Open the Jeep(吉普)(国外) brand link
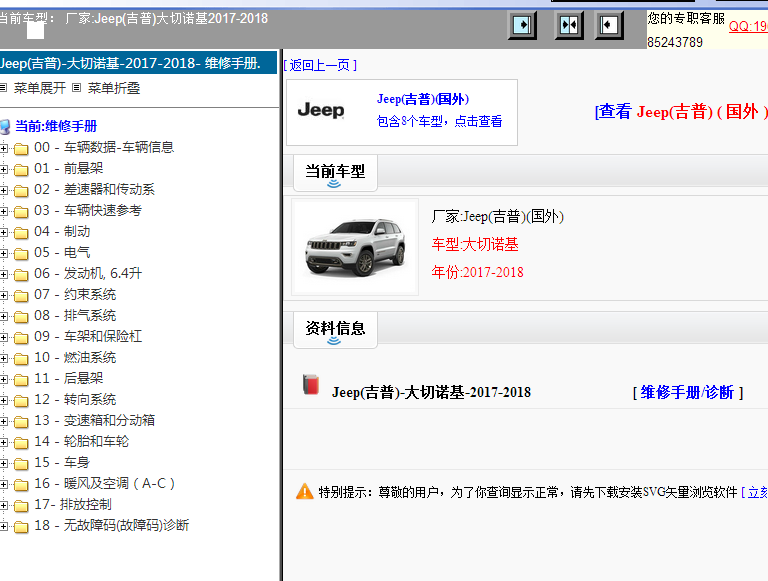768x581 pixels. tap(423, 99)
